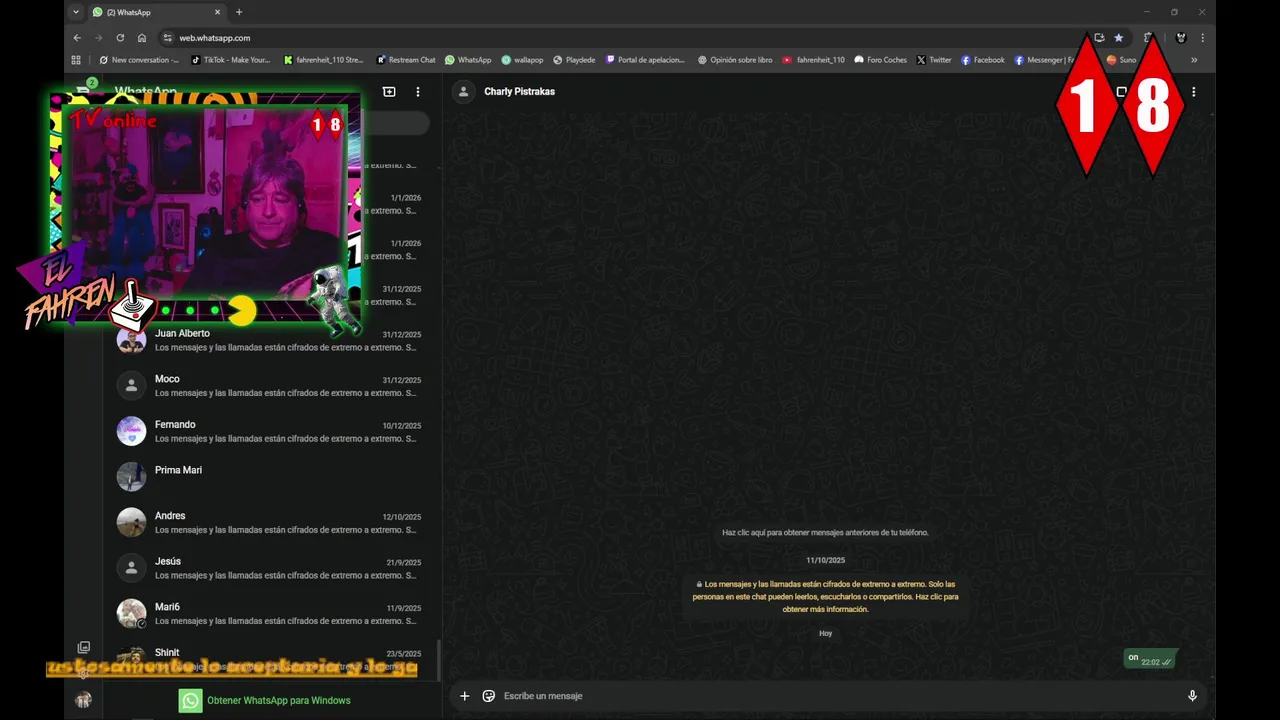Open the Chrome three-dot menu
1280x720 pixels.
coord(1202,38)
